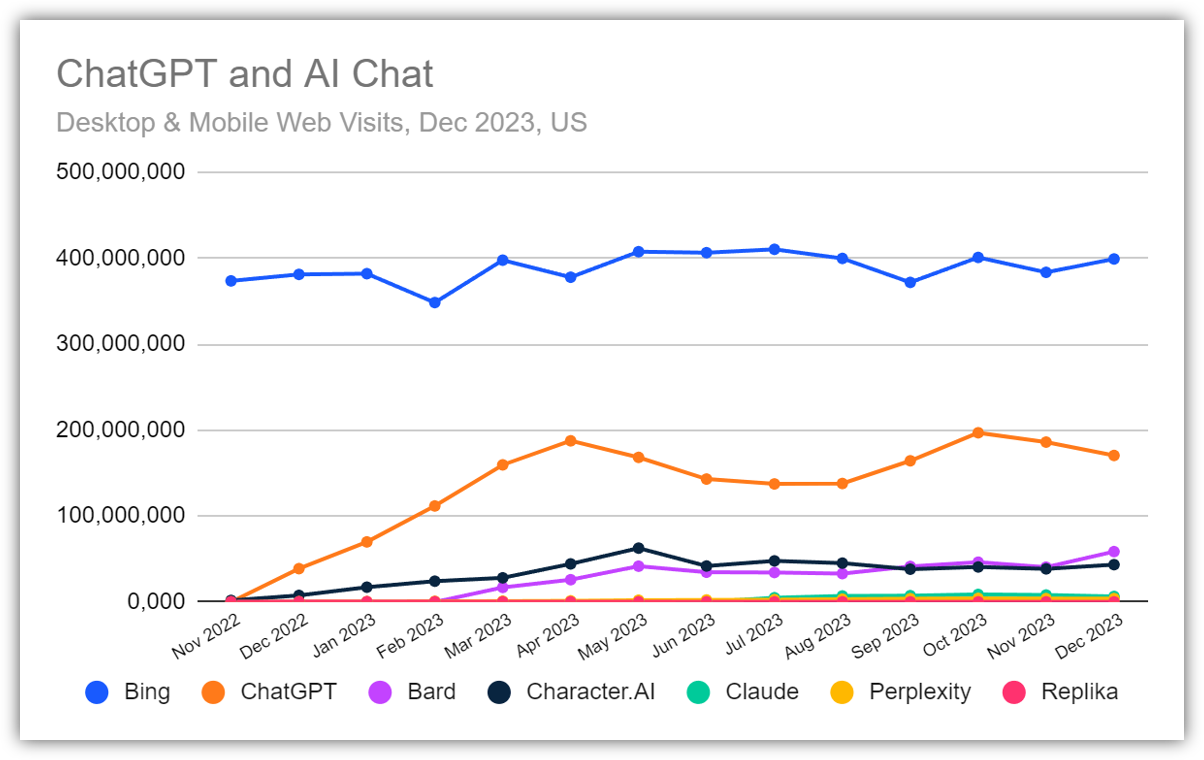Click Character.AI's data point at May 2023

(x=639, y=548)
